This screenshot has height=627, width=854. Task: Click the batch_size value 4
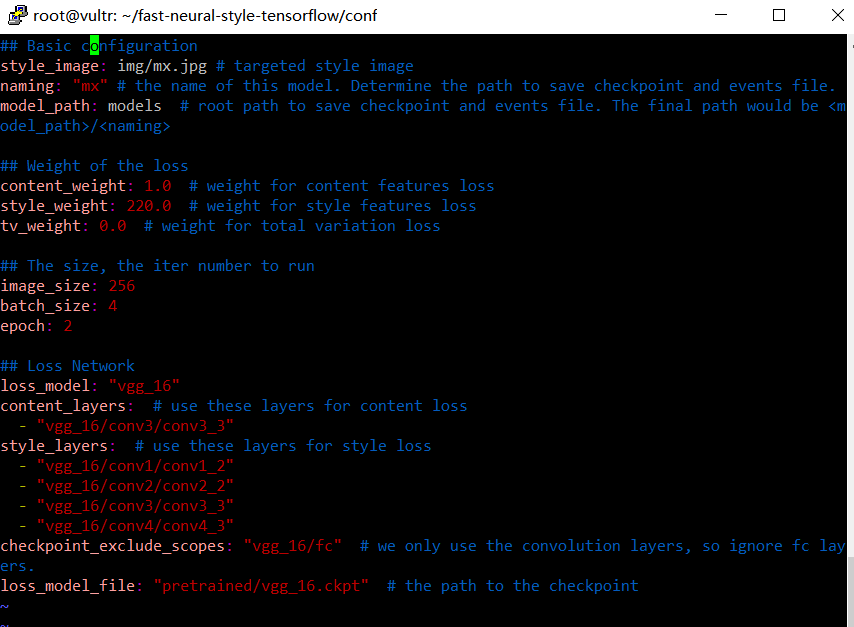(x=113, y=306)
